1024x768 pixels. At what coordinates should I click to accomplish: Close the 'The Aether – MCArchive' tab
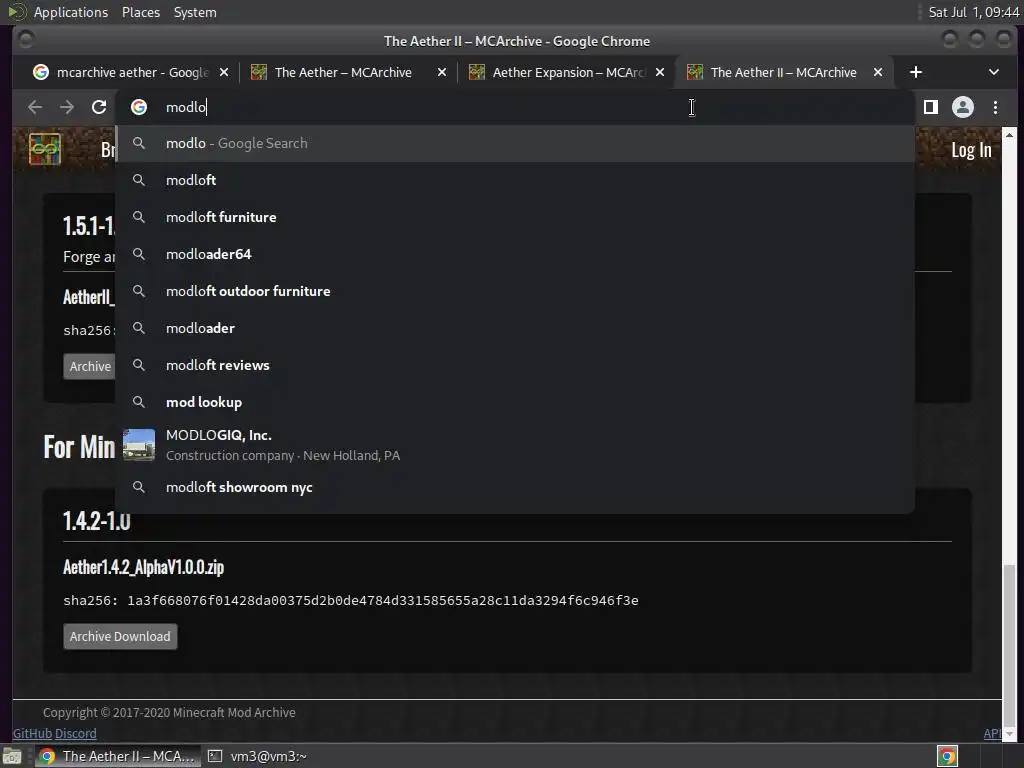point(442,72)
